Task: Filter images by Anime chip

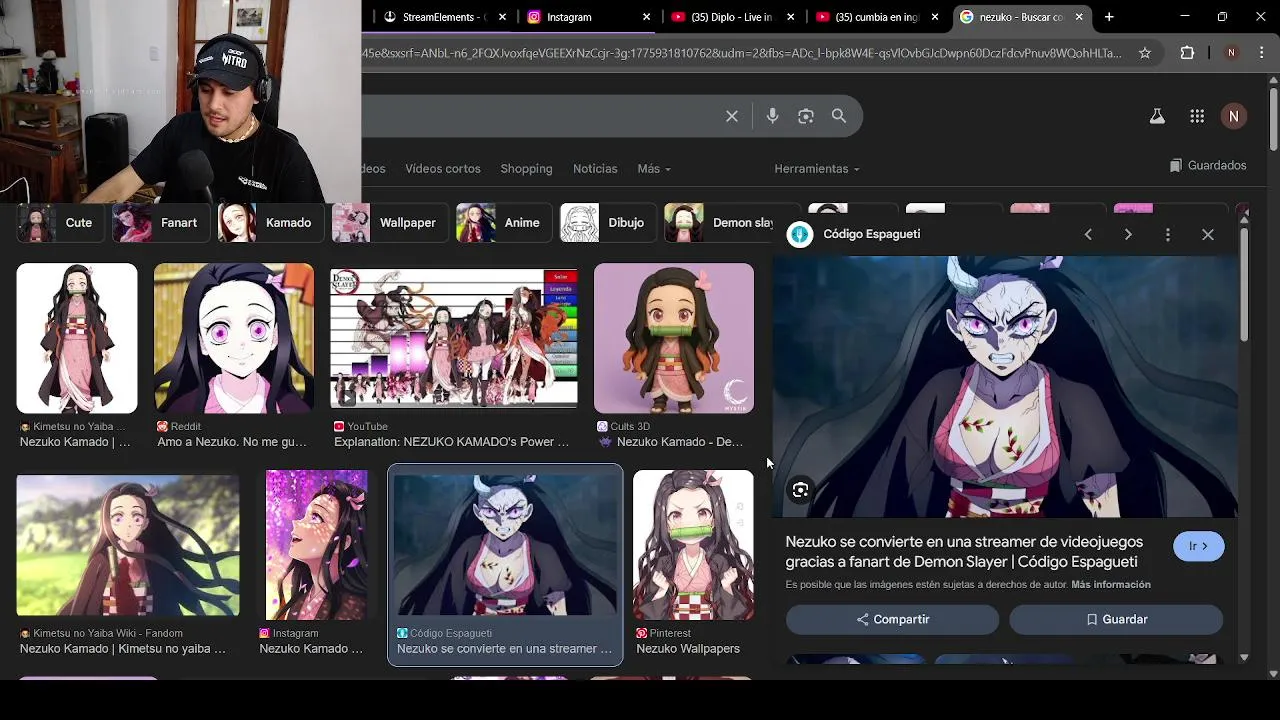Action: coord(504,223)
